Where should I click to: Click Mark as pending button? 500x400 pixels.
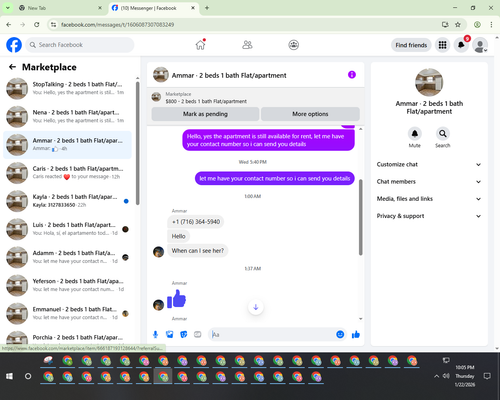205,114
